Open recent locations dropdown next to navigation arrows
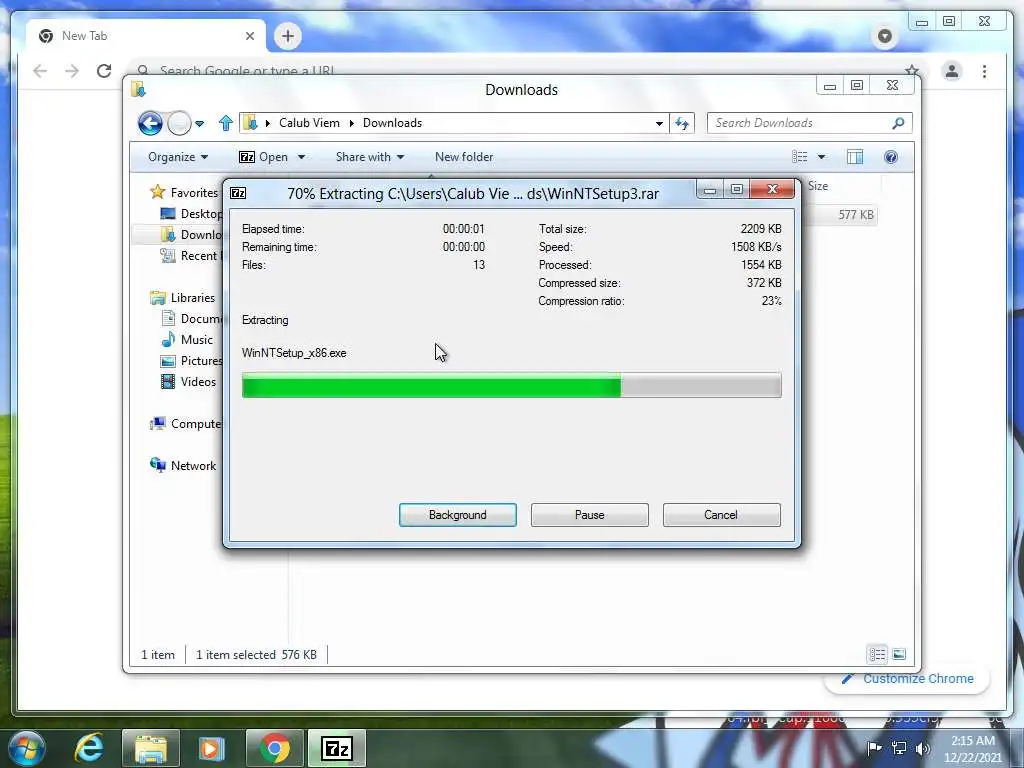The height and width of the screenshot is (768, 1024). 200,123
